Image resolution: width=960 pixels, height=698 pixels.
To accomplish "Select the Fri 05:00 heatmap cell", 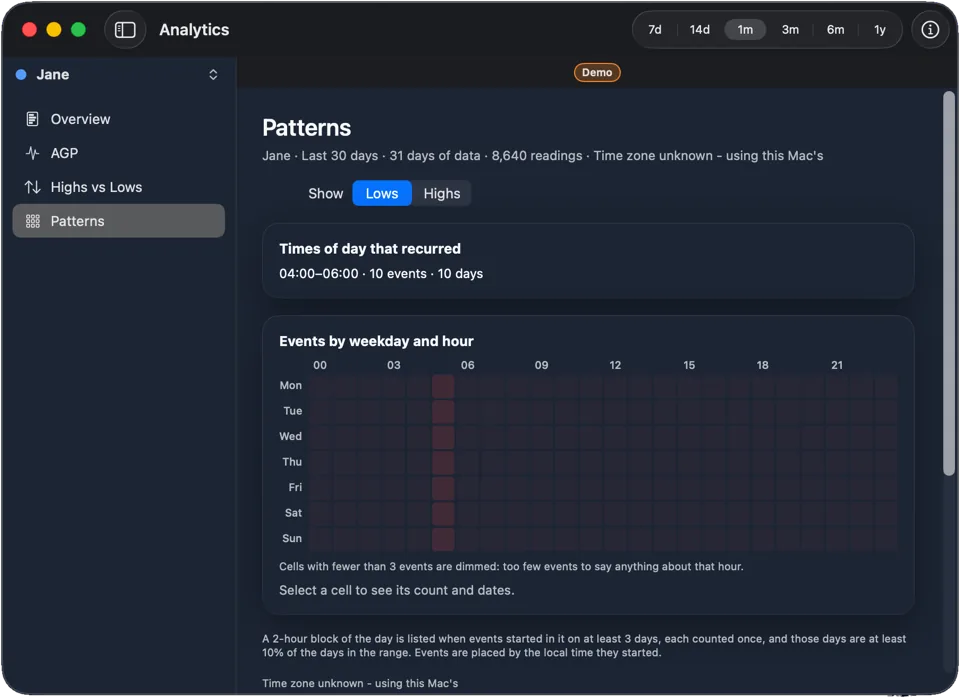I will [443, 488].
